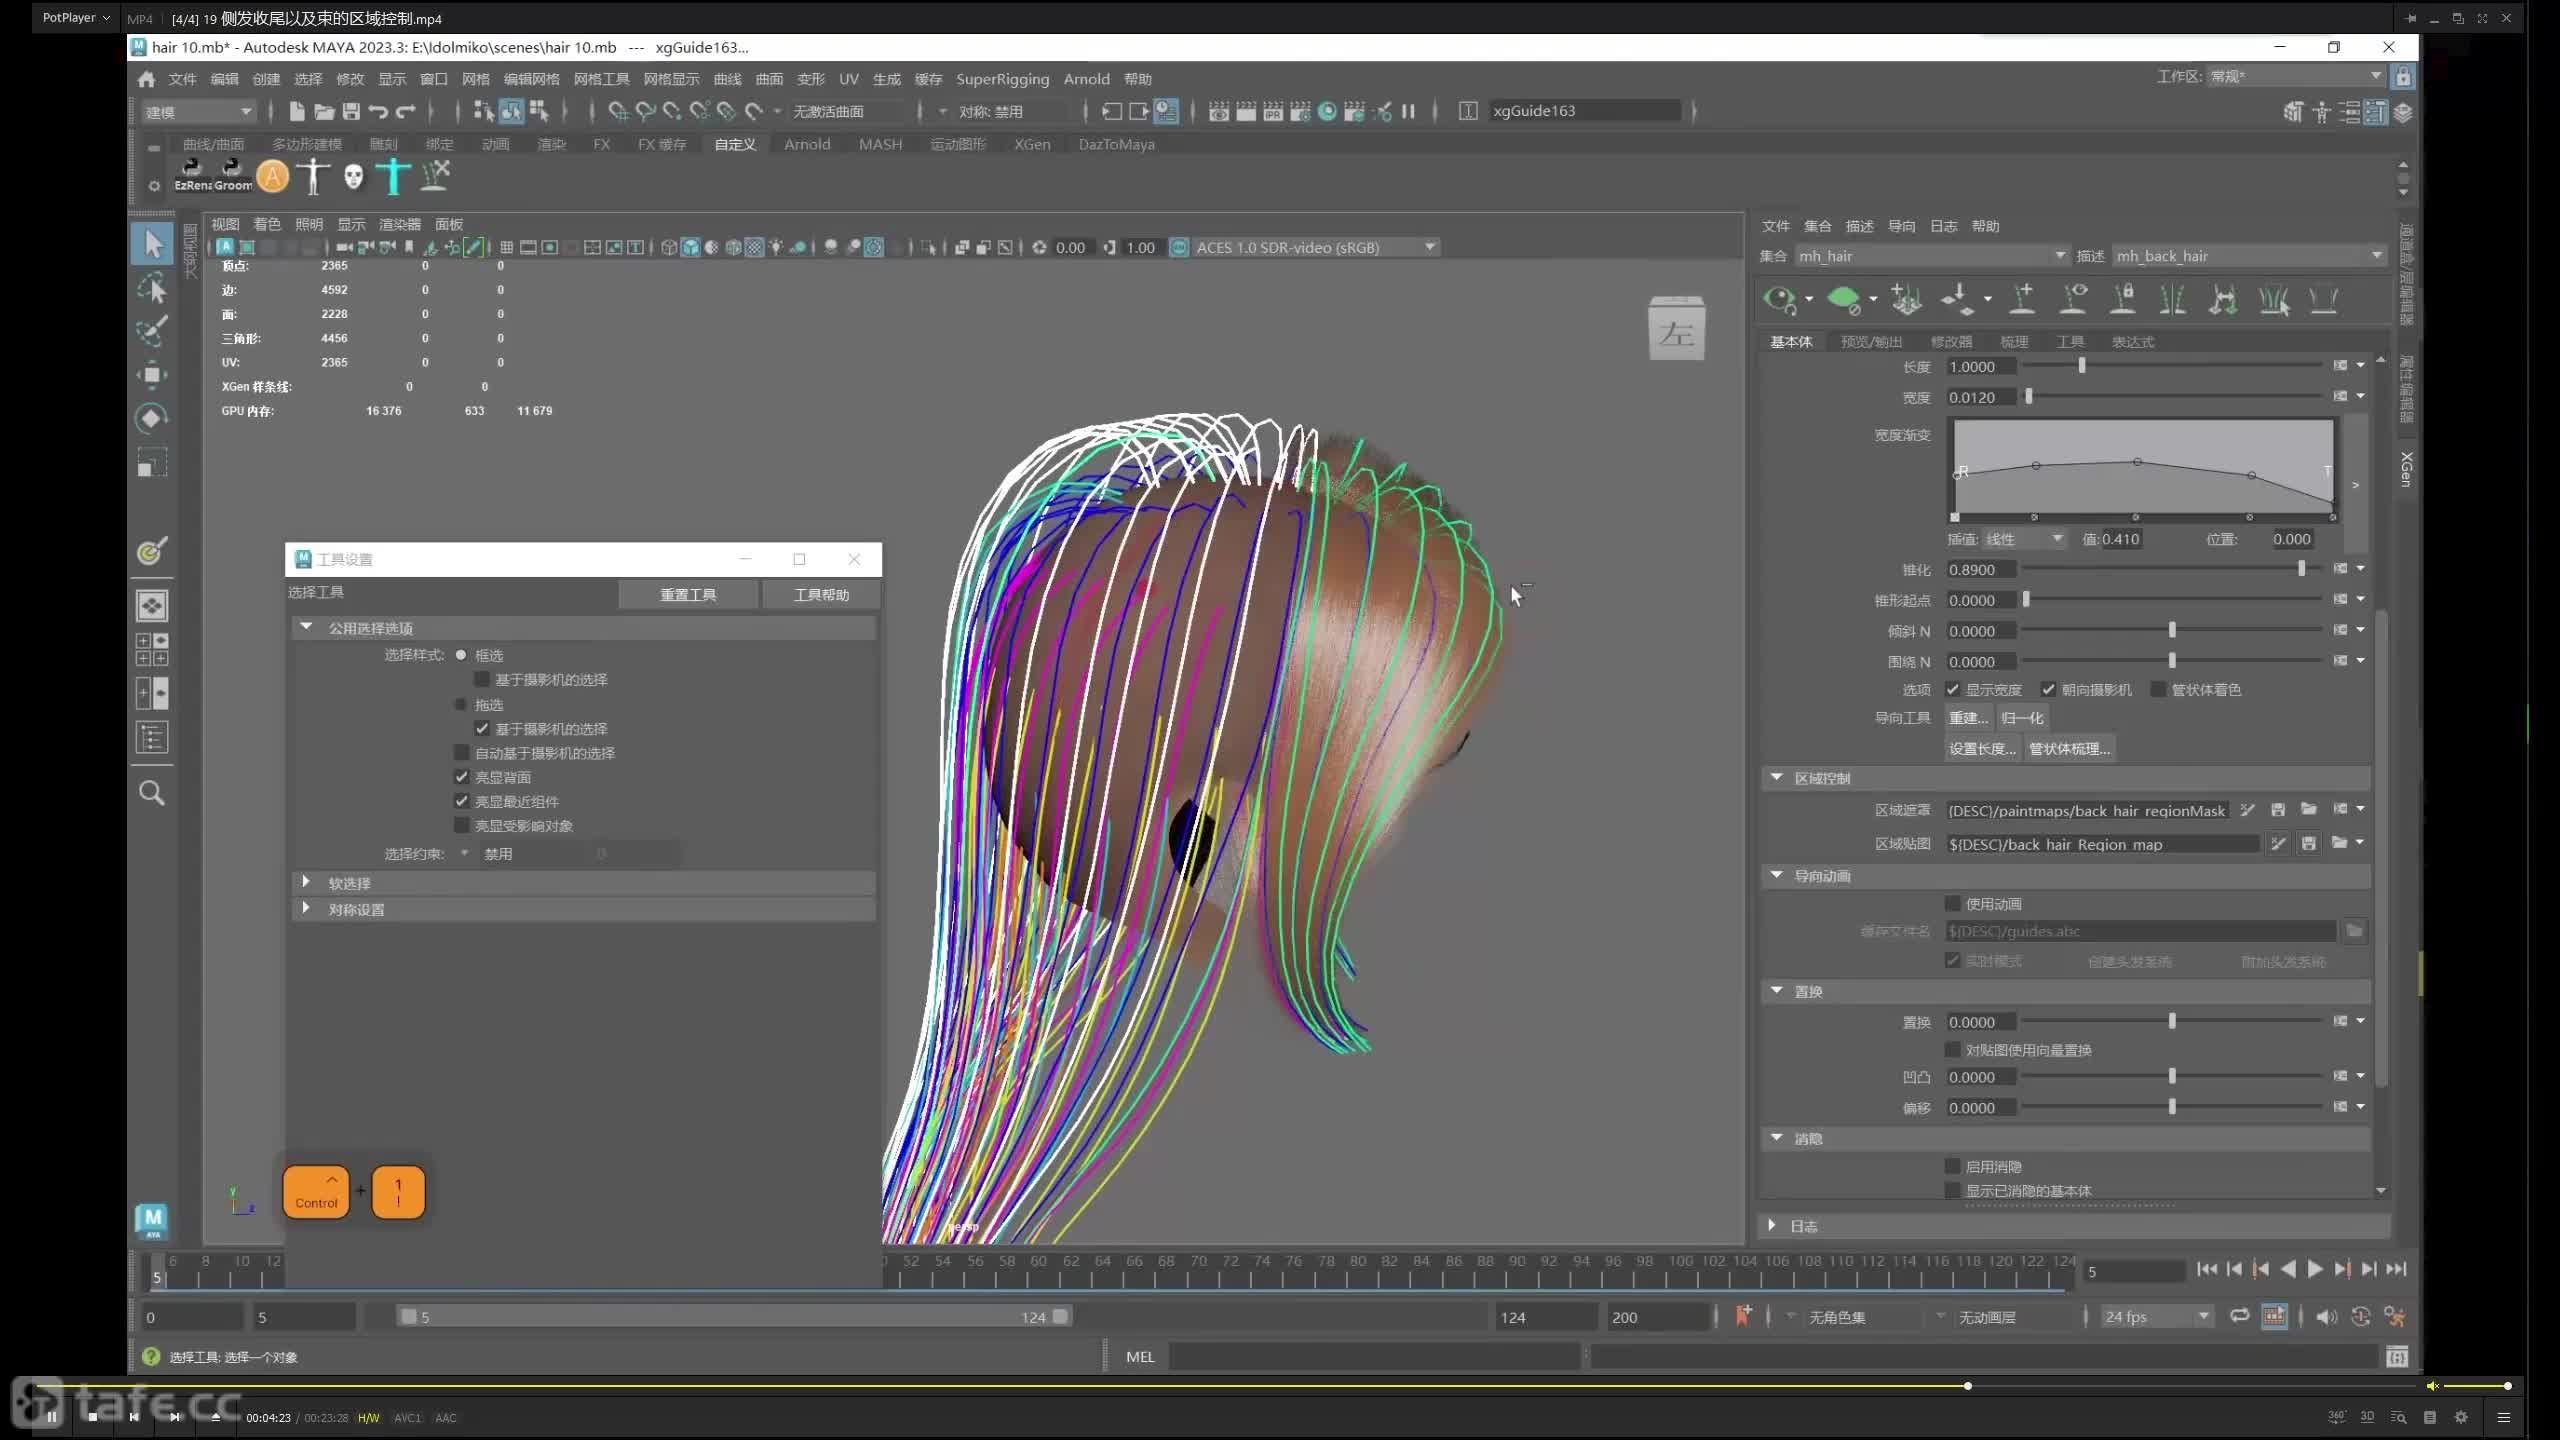This screenshot has height=1440, width=2560.
Task: Click the select guides cursor icon
Action: pyautogui.click(x=2275, y=299)
